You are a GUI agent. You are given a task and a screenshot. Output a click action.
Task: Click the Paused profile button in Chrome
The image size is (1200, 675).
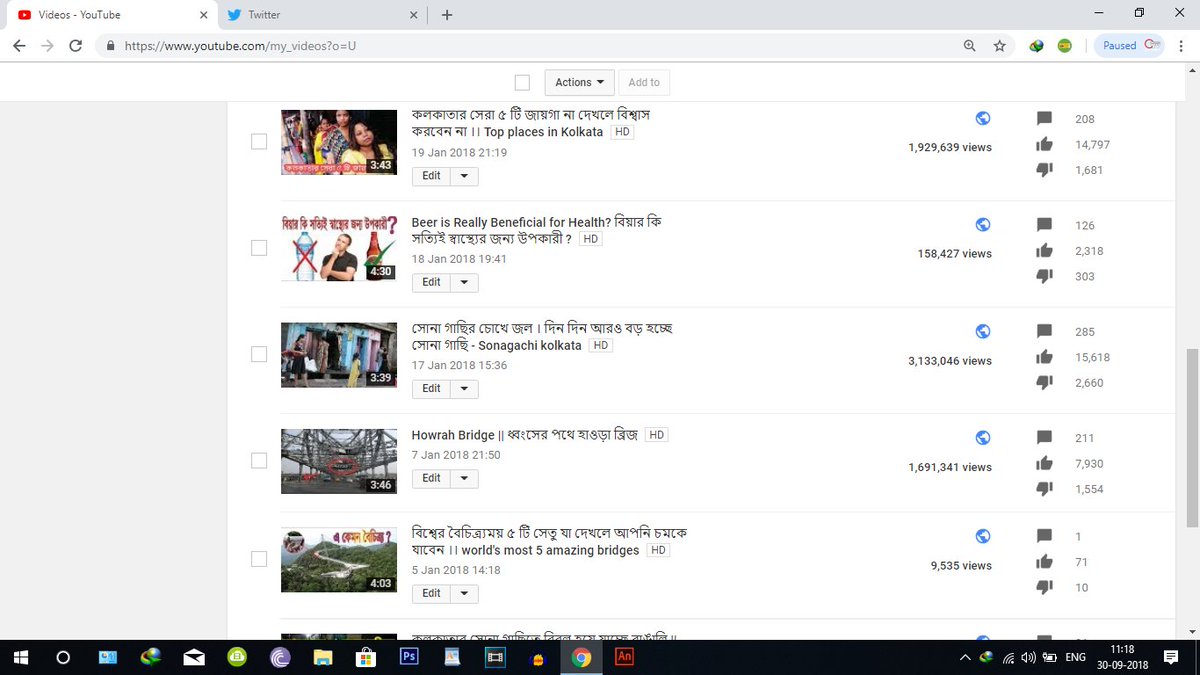[1131, 45]
